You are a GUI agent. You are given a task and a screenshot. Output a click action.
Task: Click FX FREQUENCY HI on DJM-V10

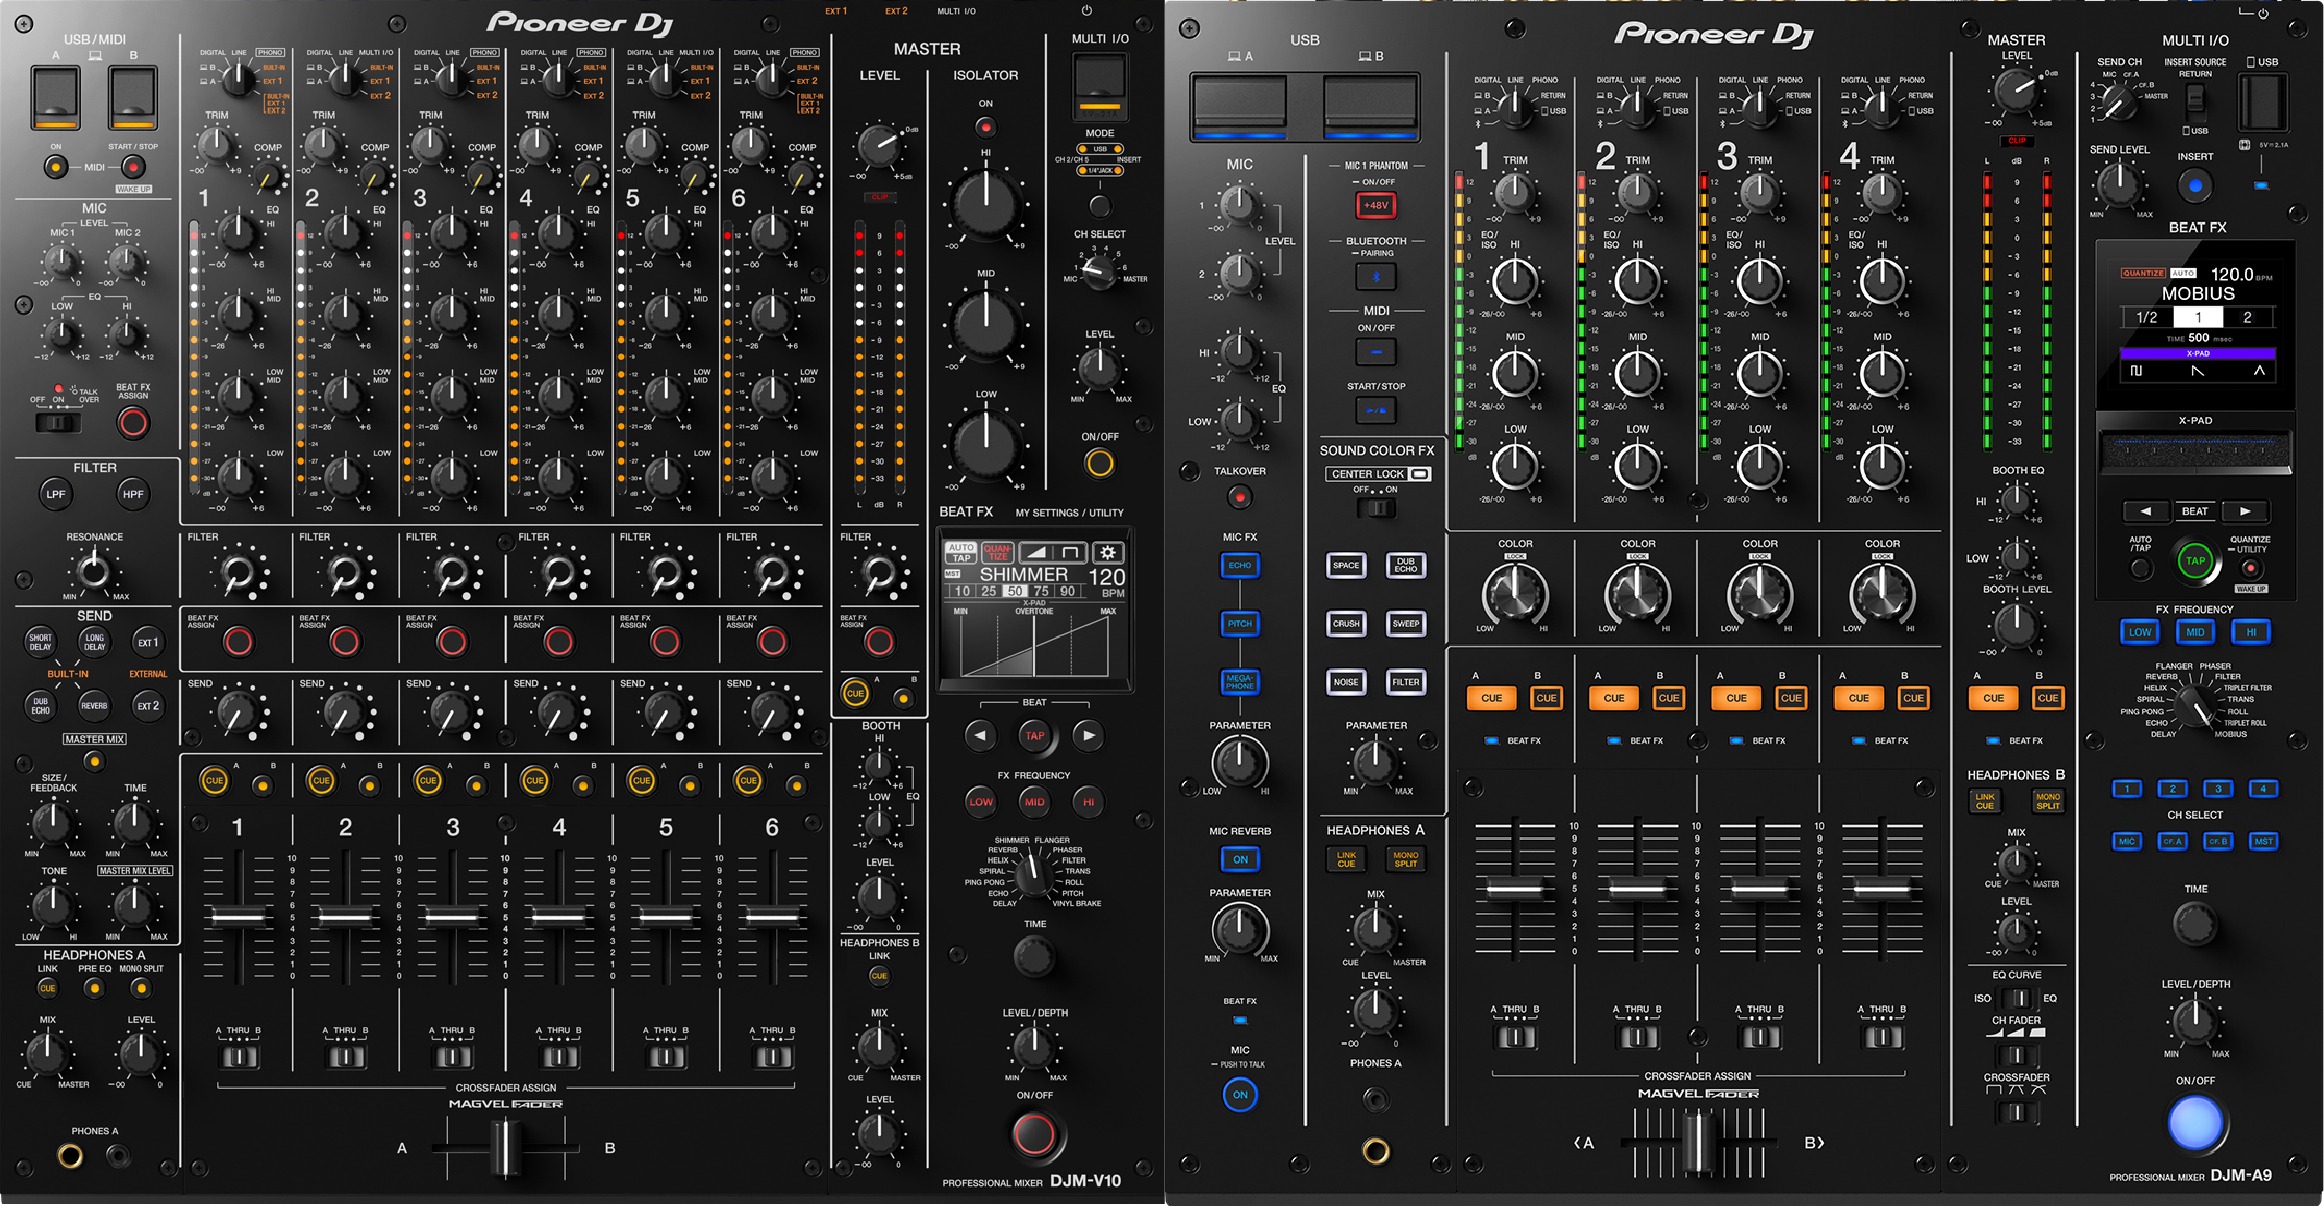click(x=1088, y=801)
